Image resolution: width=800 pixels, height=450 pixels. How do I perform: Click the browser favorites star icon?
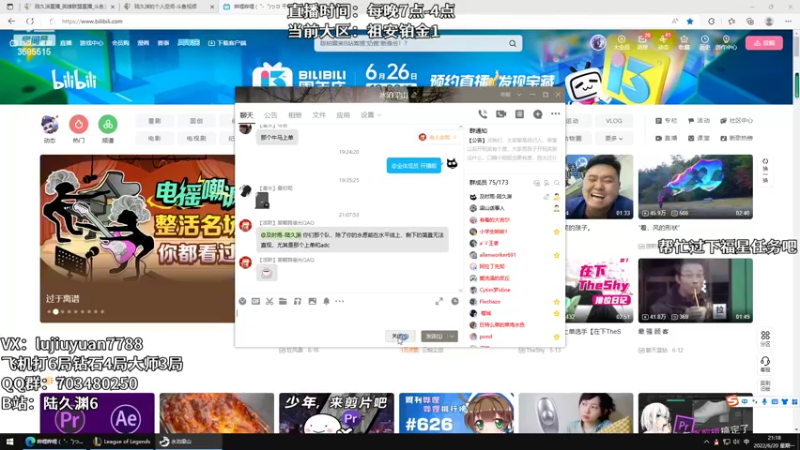(690, 21)
